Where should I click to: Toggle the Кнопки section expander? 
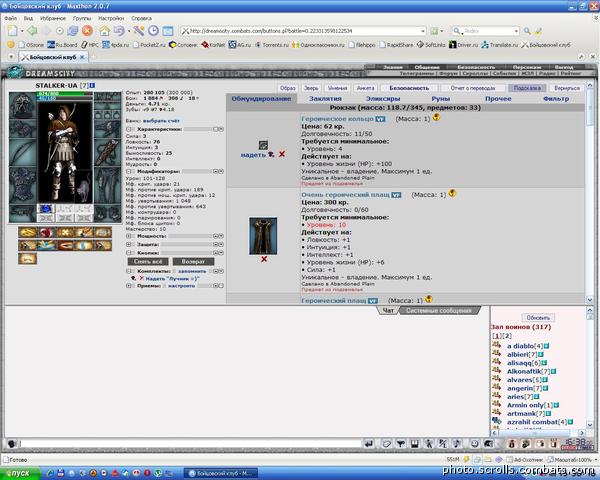[129, 253]
